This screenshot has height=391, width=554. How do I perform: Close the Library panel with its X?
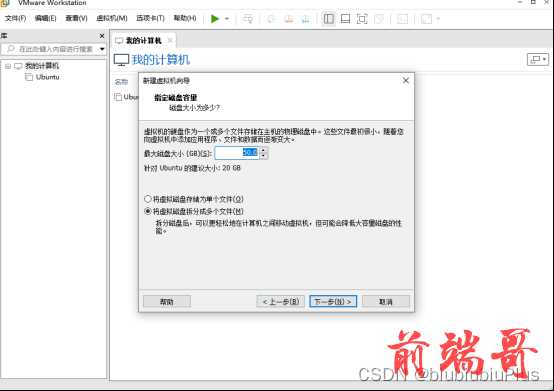(102, 36)
